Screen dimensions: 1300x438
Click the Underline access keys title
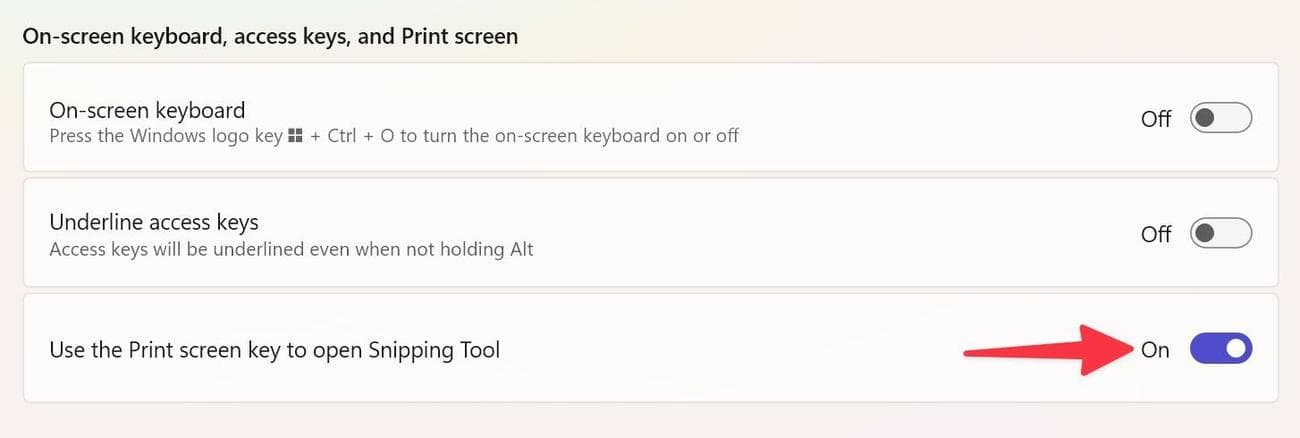(154, 223)
